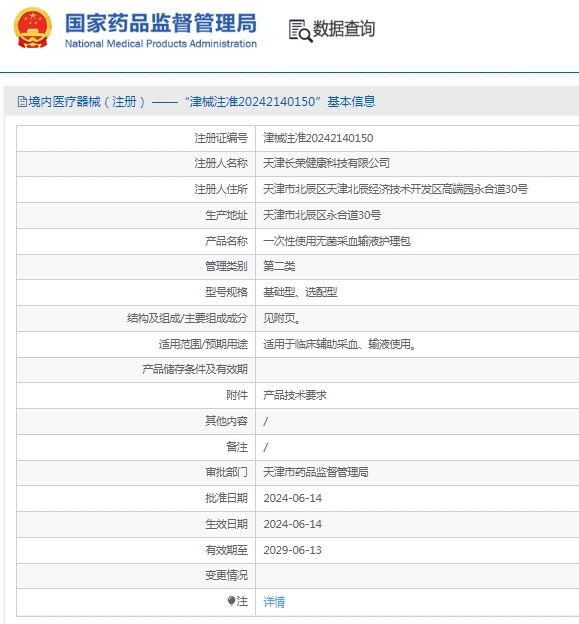Click the 适用范围/预期用途 label
This screenshot has width=579, height=624.
pyautogui.click(x=203, y=344)
